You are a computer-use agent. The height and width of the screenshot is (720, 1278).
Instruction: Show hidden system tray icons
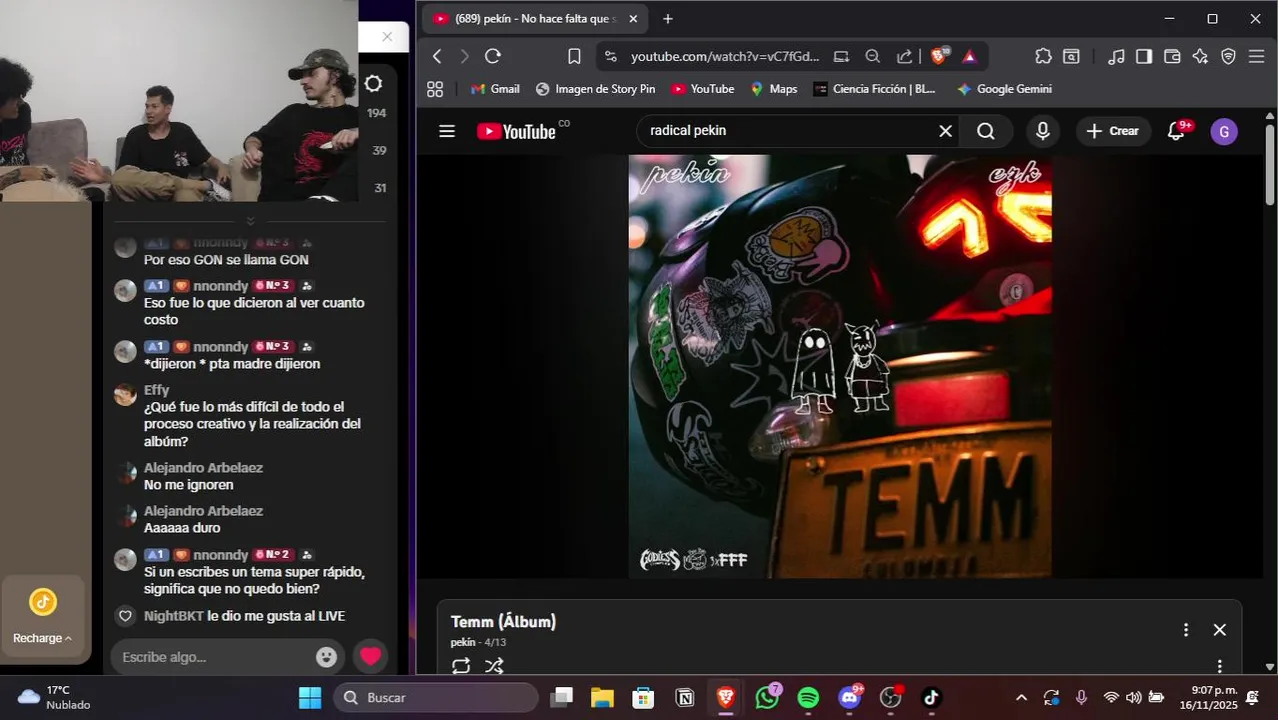coord(1021,697)
